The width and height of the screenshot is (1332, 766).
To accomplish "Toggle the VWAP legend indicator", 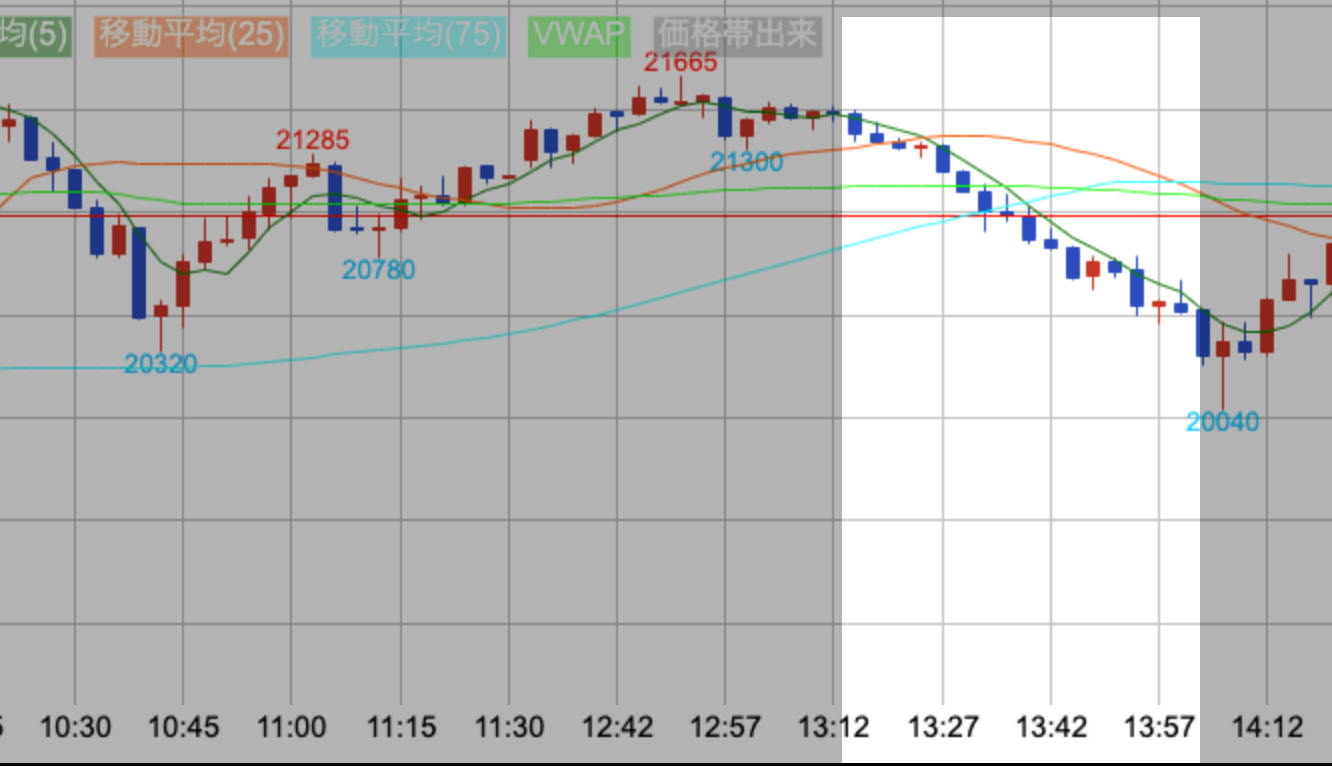I will tap(579, 36).
